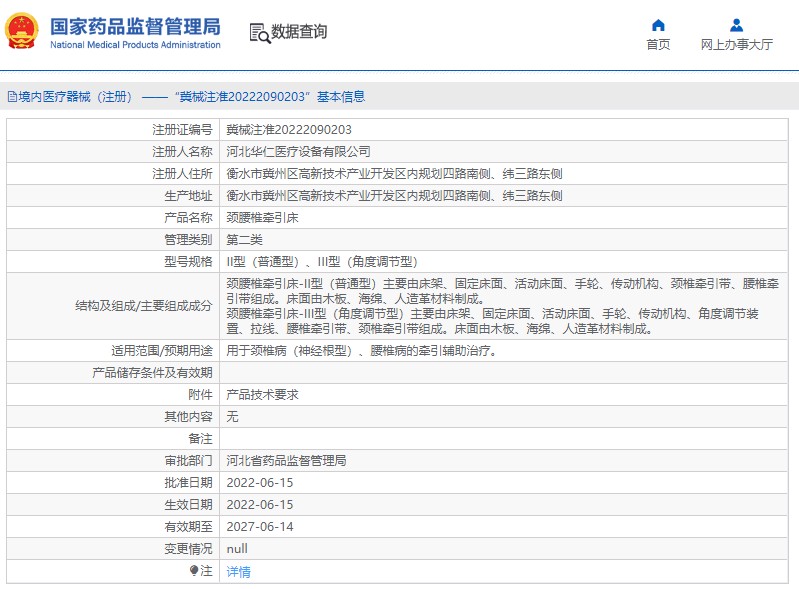Click the document icon before 境内医疗器械
799x589 pixels.
click(x=12, y=97)
